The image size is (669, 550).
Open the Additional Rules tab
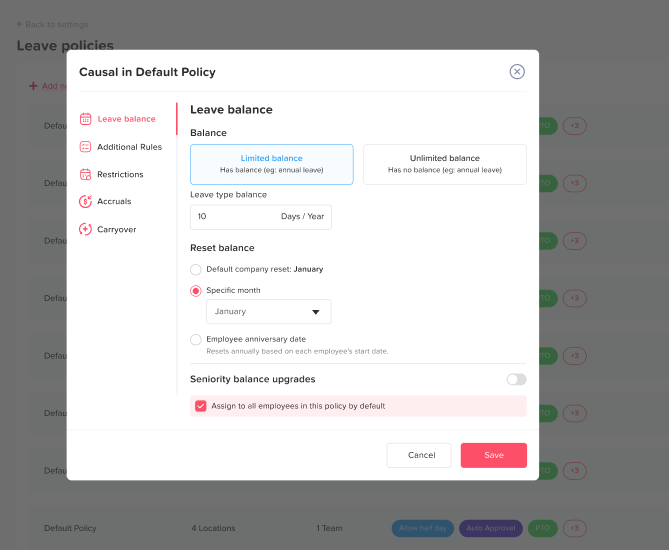click(129, 147)
